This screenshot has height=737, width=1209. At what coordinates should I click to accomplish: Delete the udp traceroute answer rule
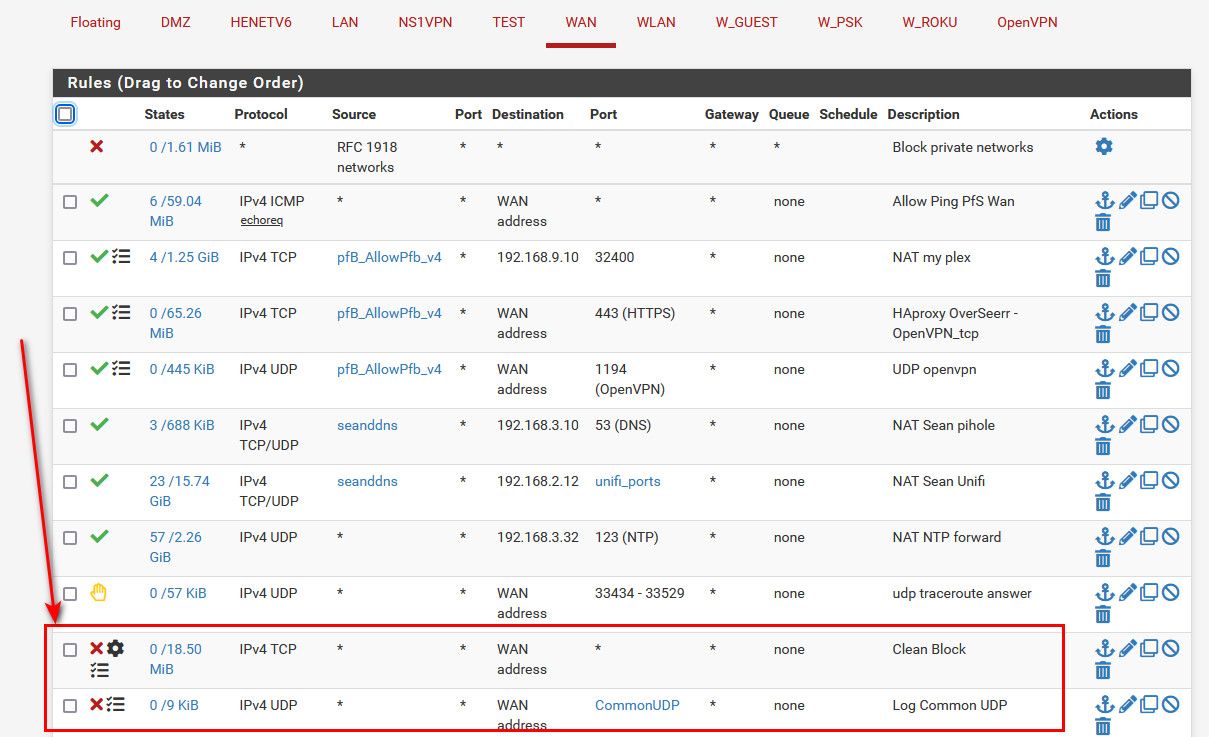click(x=1103, y=615)
